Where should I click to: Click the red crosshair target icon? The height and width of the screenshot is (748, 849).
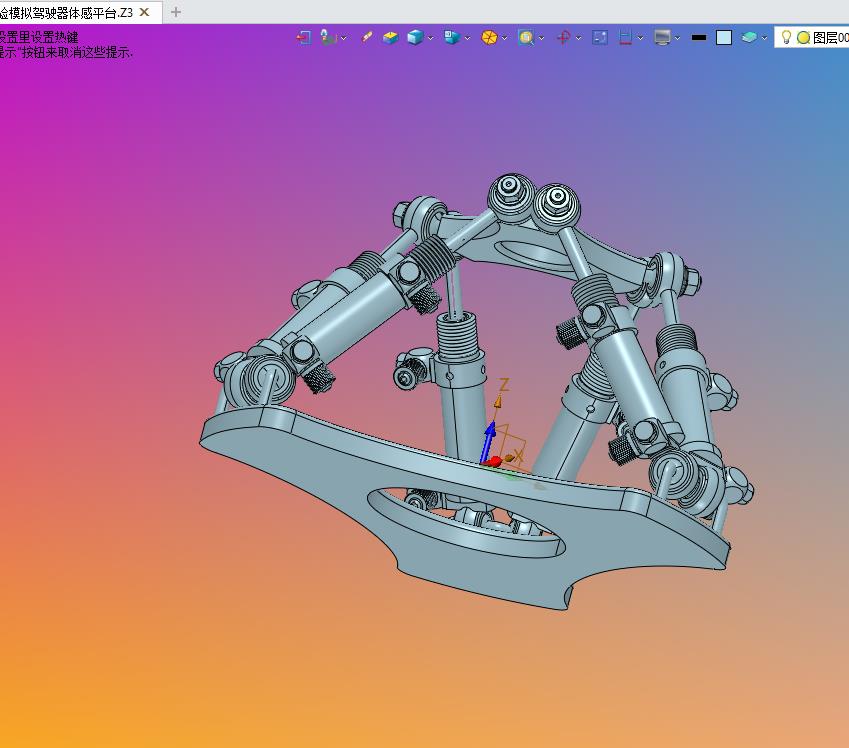click(x=563, y=37)
